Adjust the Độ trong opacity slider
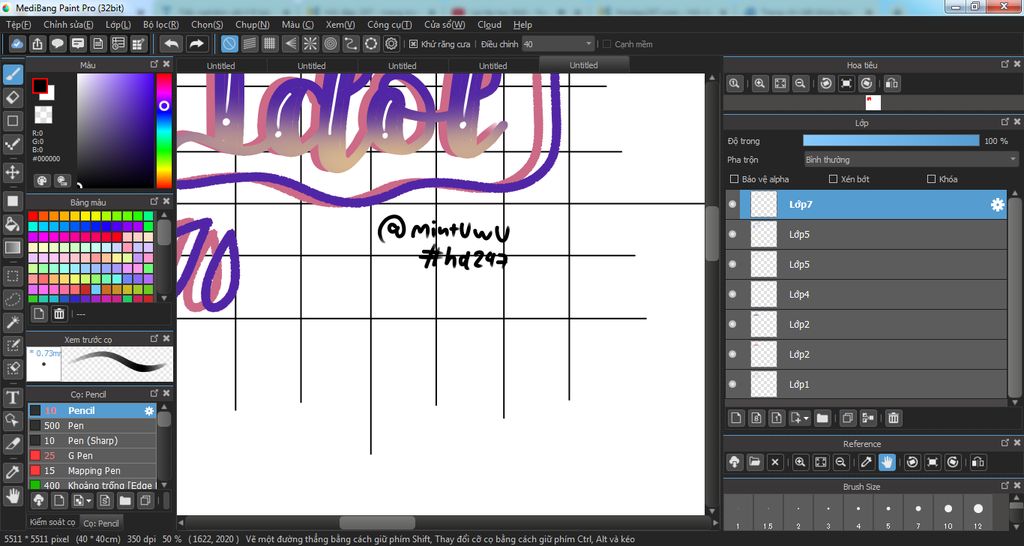 [891, 140]
